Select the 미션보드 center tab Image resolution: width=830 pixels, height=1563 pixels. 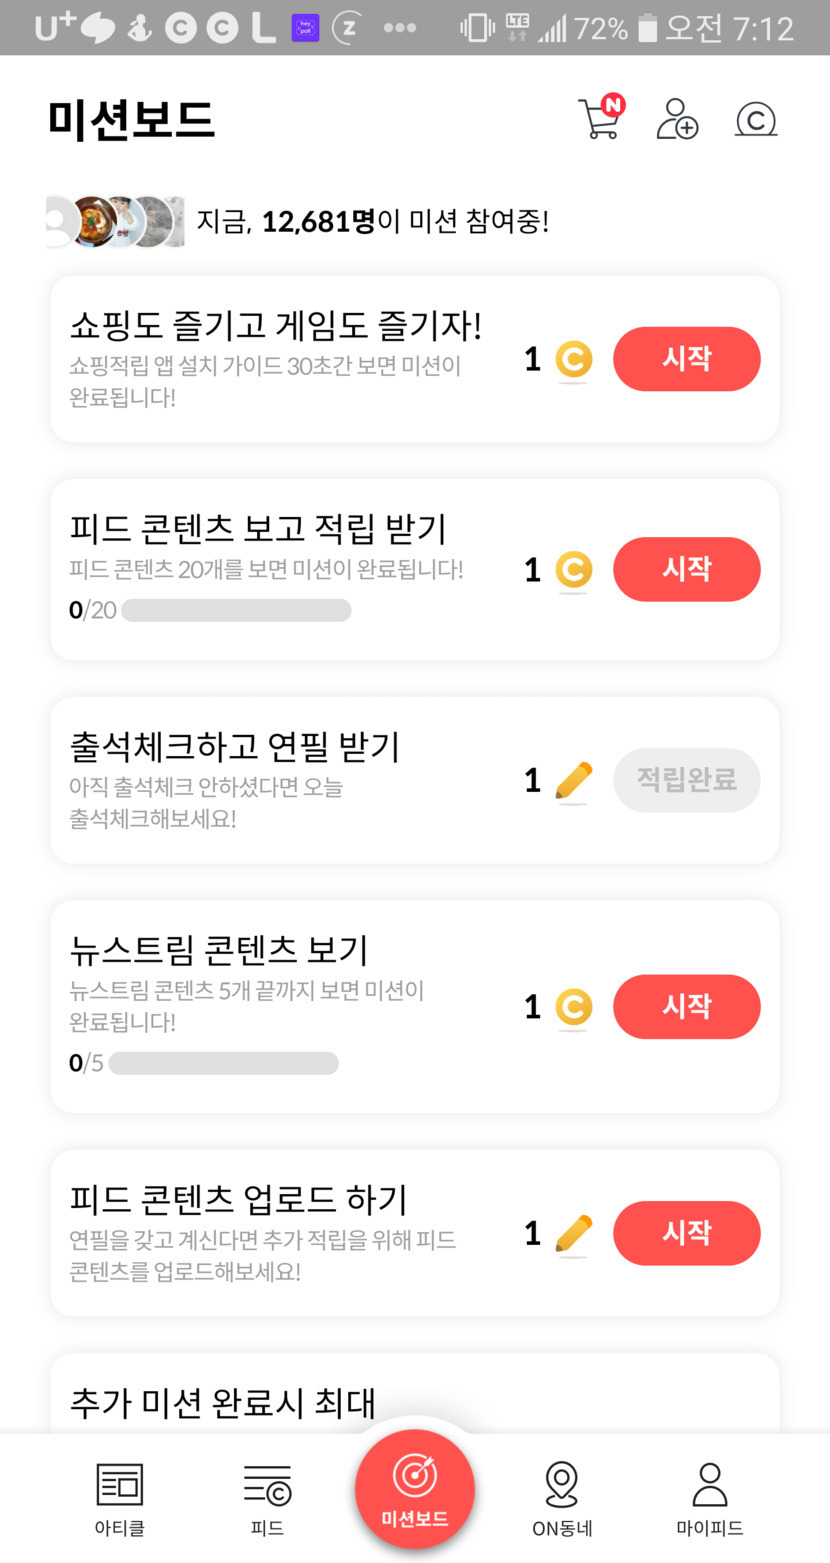click(x=415, y=1489)
